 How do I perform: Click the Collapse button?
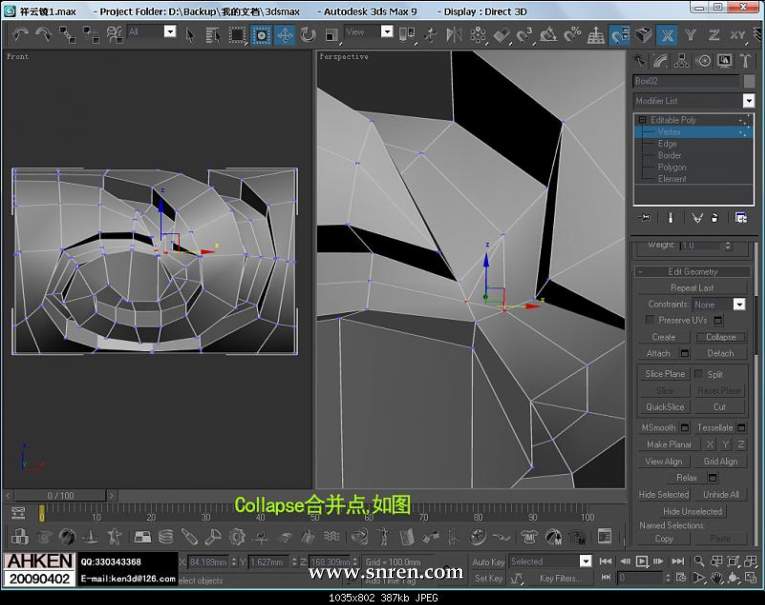click(x=720, y=337)
